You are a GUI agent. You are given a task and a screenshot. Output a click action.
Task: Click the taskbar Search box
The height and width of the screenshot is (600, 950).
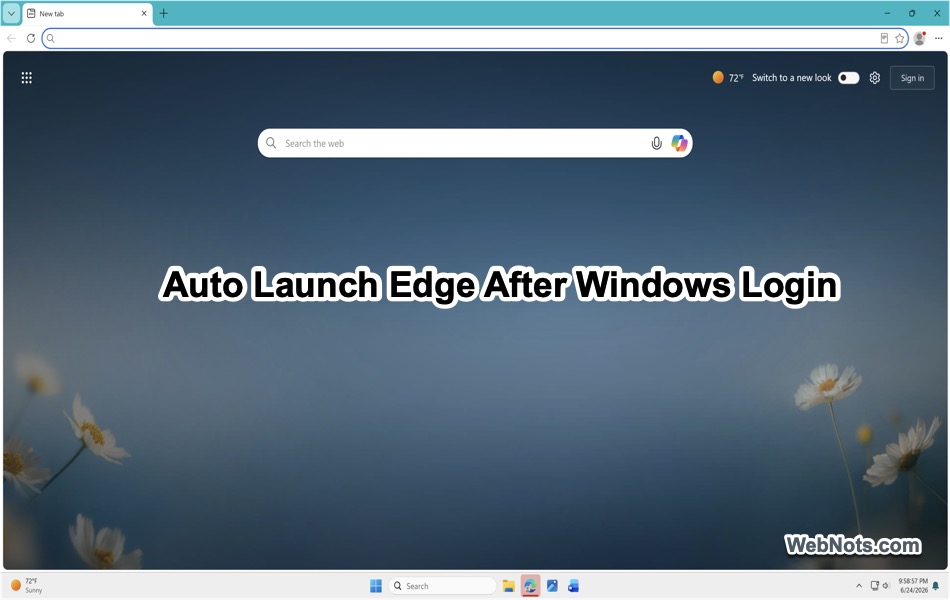(x=442, y=585)
